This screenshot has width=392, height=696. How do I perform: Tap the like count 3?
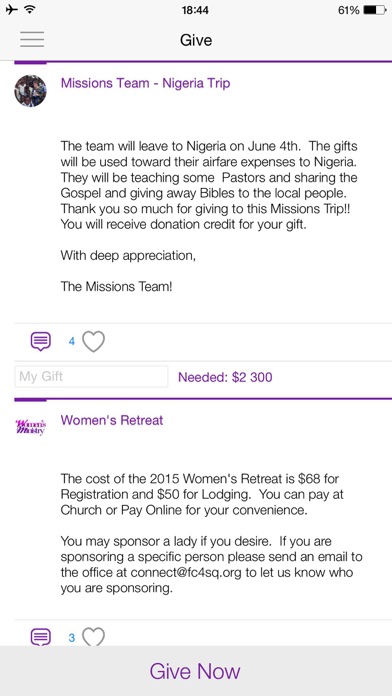71,638
